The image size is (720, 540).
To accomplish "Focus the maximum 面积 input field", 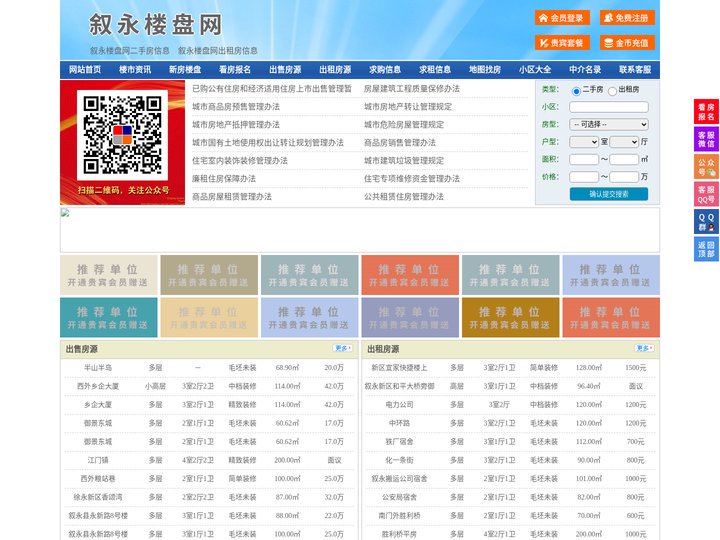I will pyautogui.click(x=624, y=159).
